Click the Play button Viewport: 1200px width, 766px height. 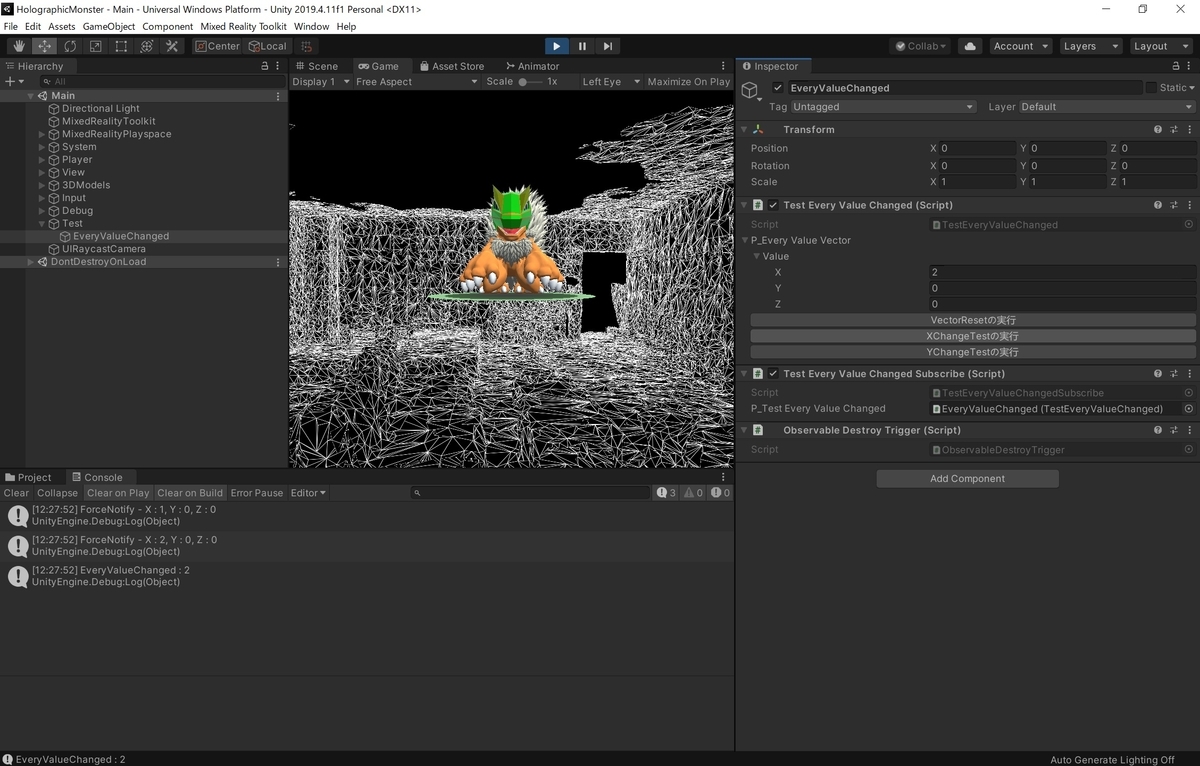(557, 46)
